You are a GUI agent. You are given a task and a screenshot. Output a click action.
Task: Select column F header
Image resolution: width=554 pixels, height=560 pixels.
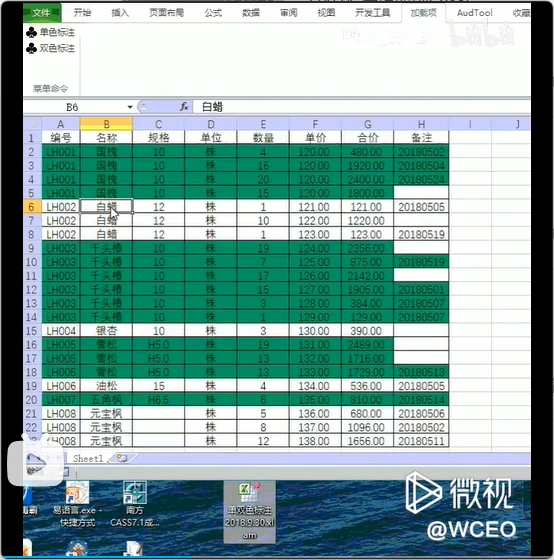point(315,124)
